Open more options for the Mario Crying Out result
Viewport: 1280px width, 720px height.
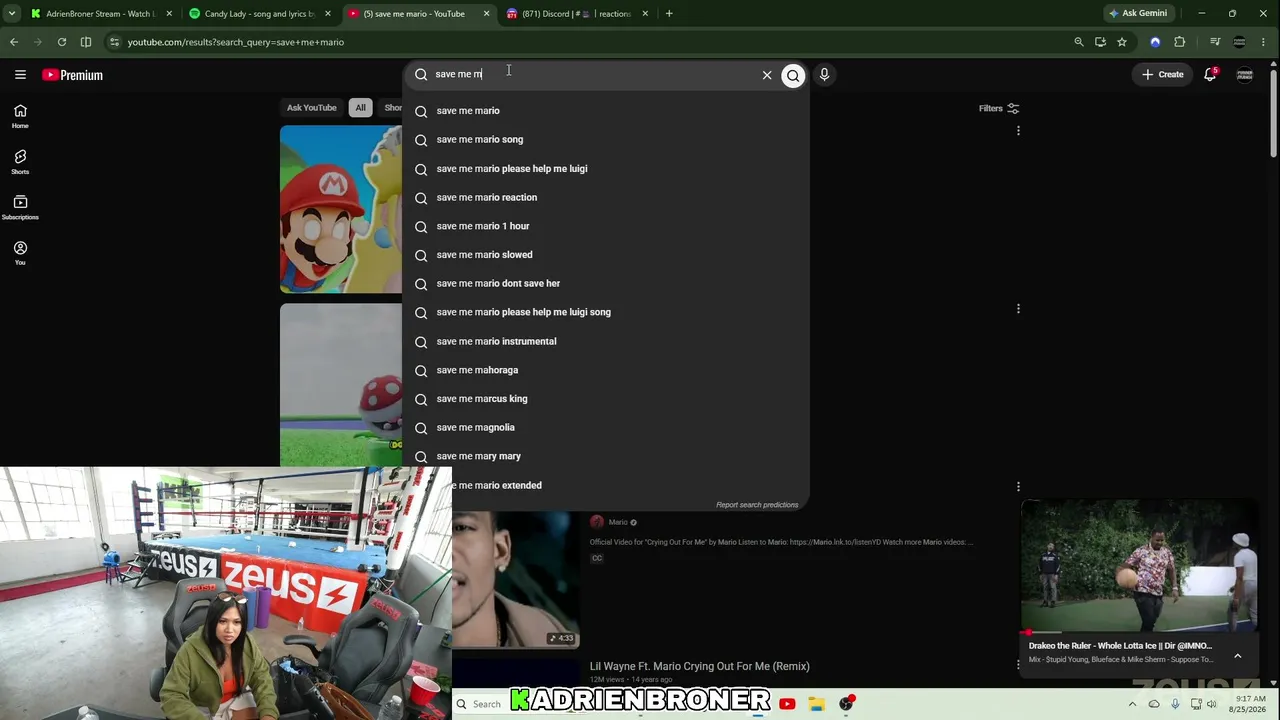pos(1018,487)
